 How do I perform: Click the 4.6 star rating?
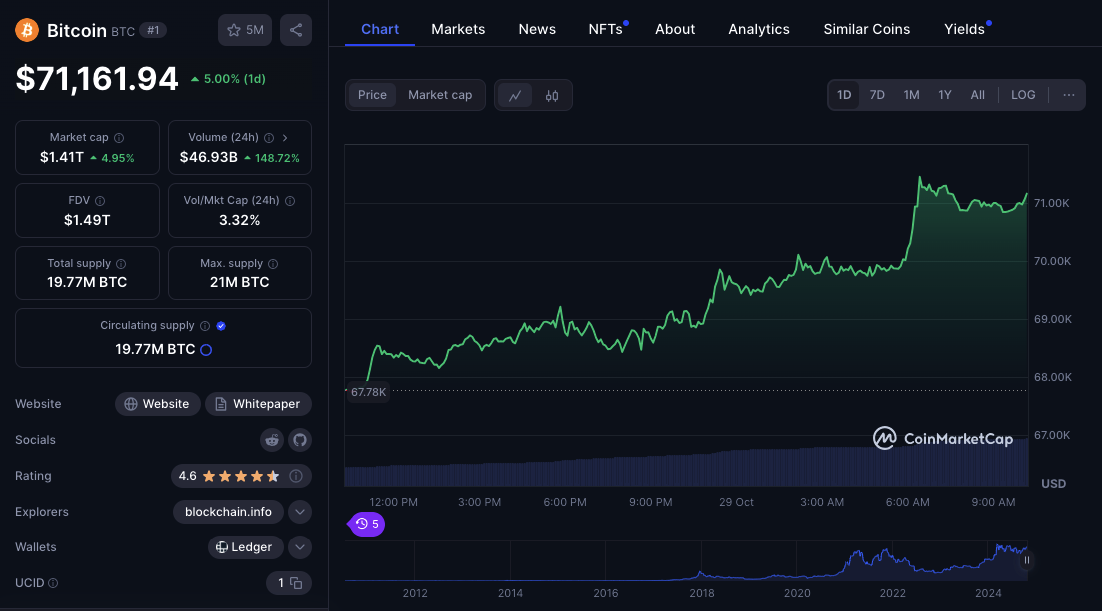[229, 476]
